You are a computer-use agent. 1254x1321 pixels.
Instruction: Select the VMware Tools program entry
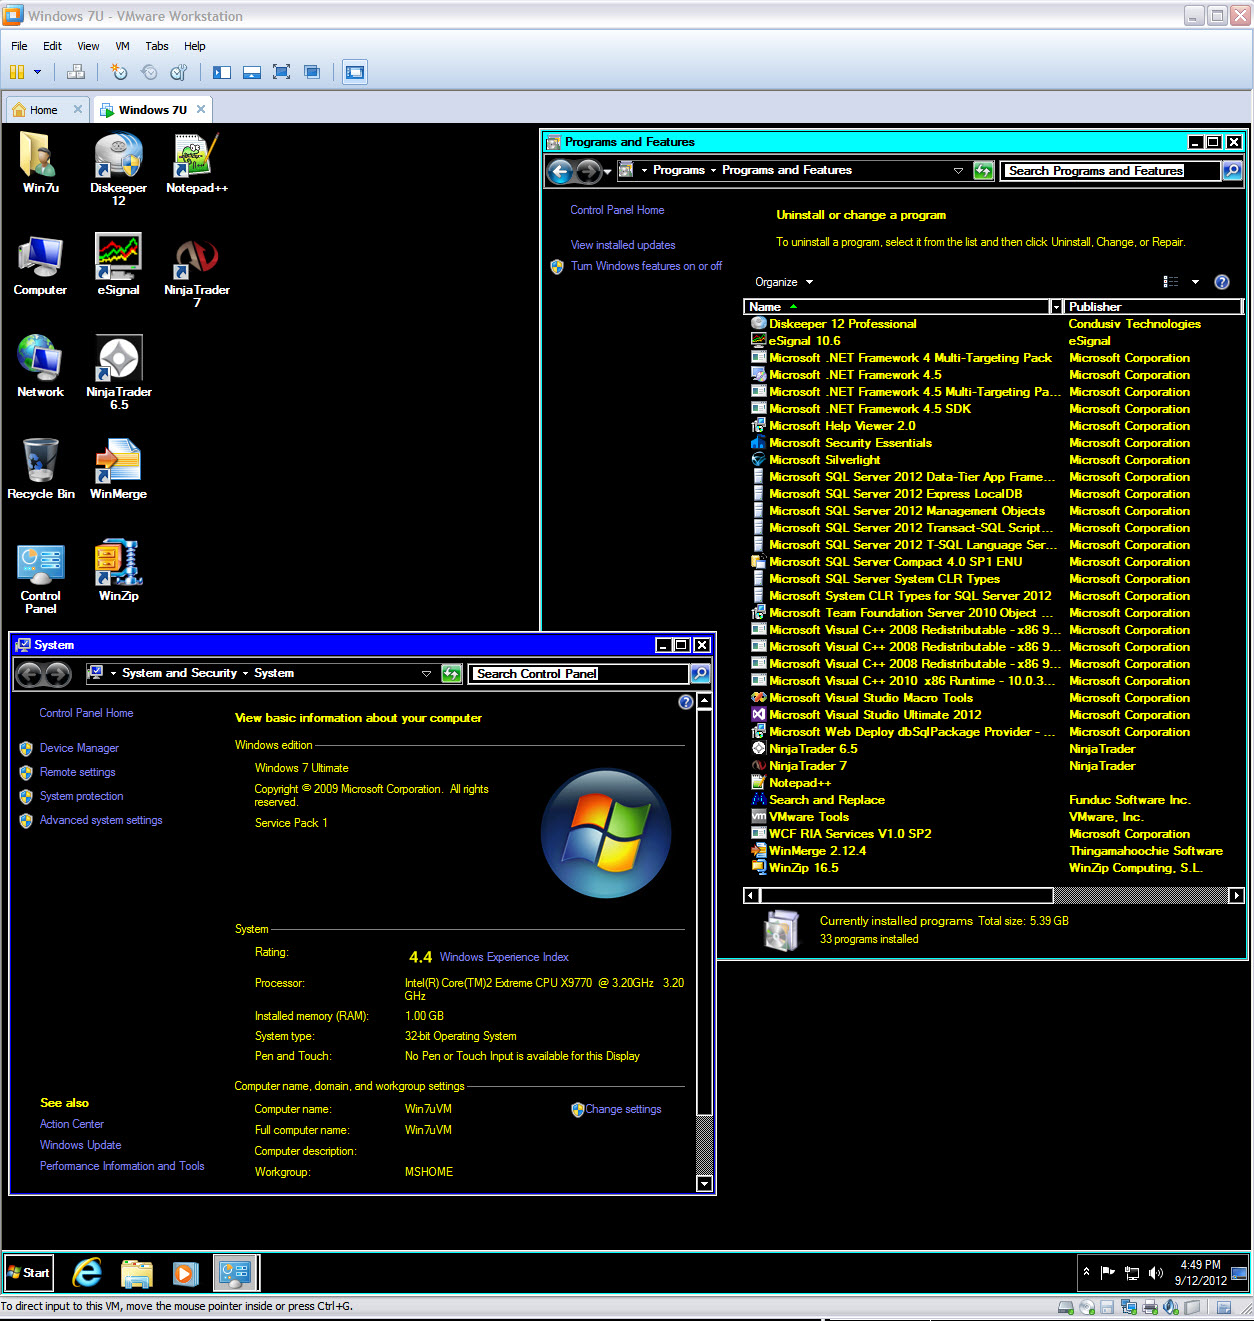coord(808,817)
